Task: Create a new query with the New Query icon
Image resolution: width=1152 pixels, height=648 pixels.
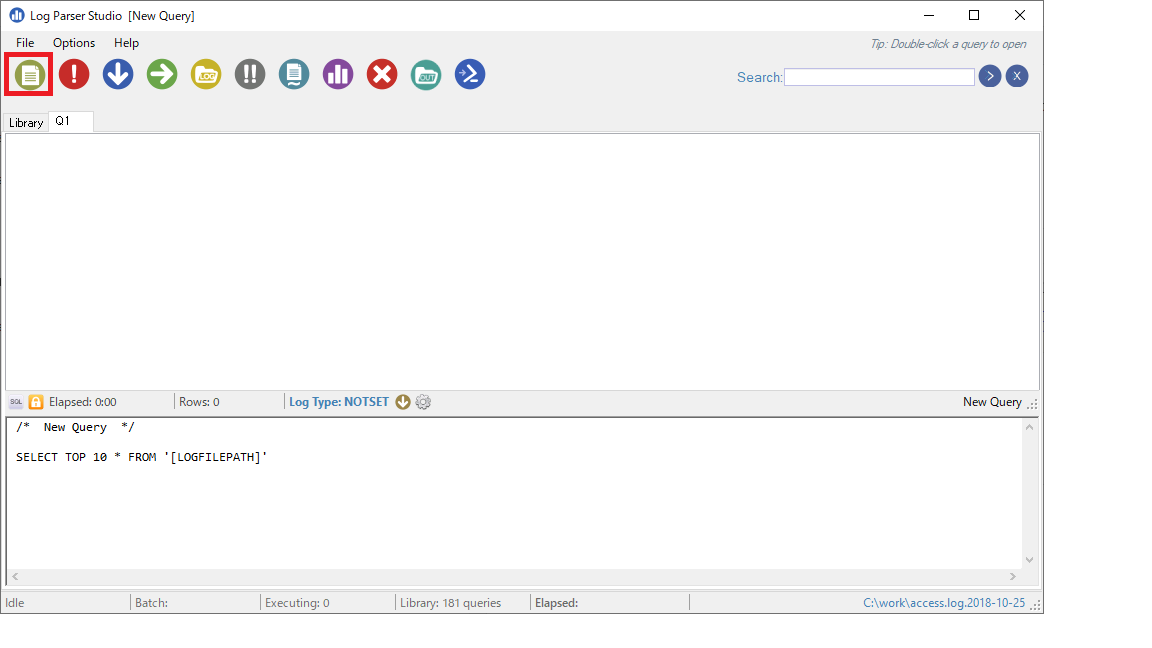Action: [x=29, y=74]
